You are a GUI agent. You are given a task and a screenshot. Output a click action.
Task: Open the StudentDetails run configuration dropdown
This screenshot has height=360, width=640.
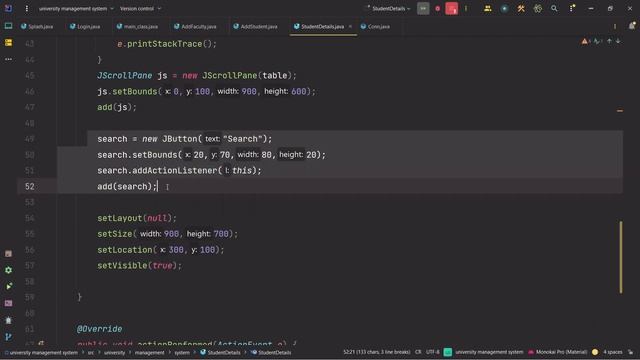coord(388,9)
